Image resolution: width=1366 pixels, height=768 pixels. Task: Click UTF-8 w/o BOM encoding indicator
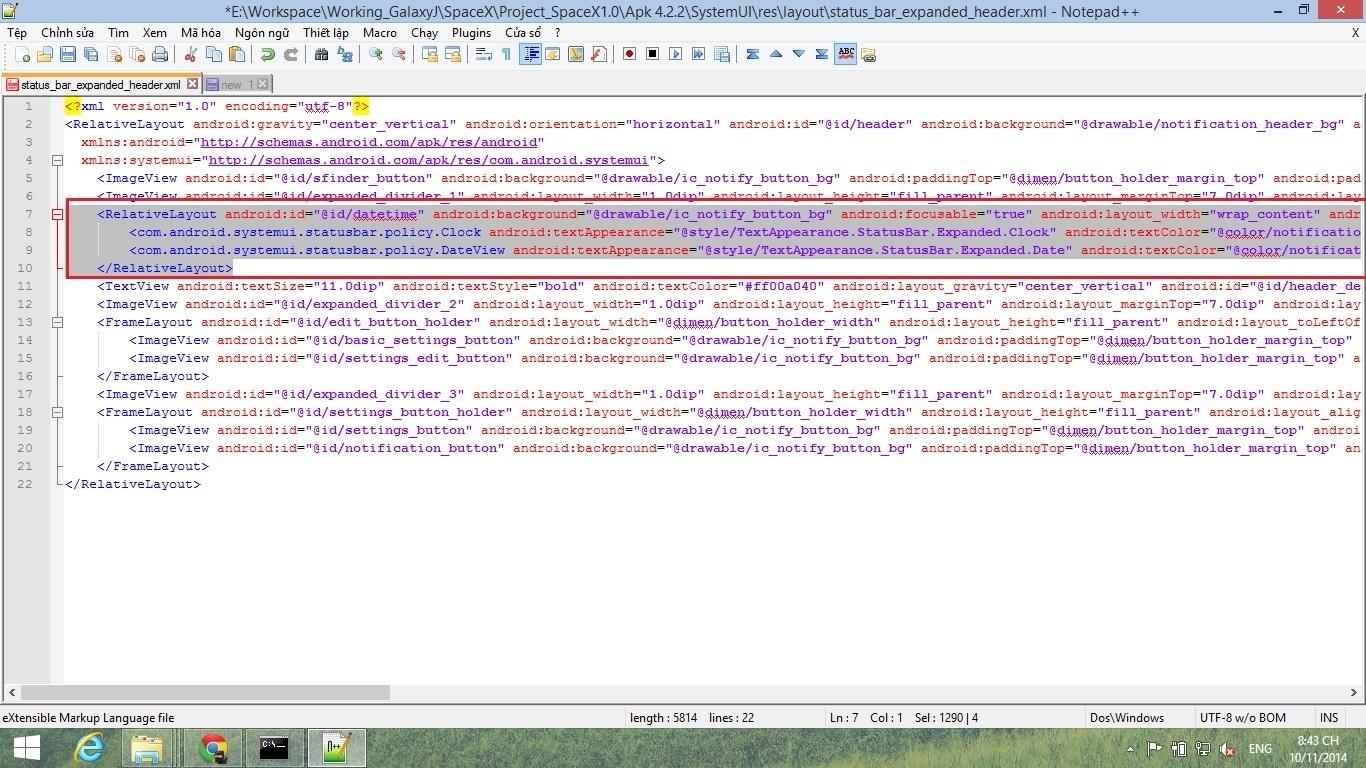click(x=1243, y=718)
